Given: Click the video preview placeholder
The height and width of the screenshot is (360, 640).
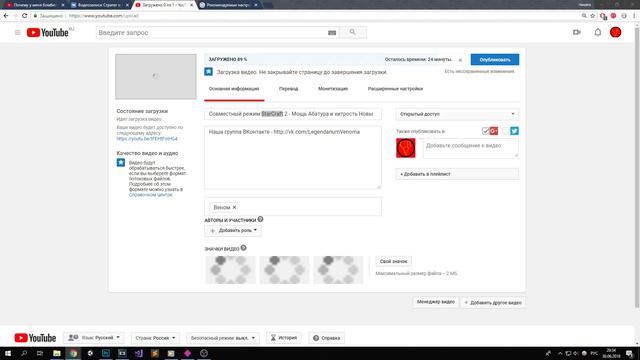Looking at the screenshot, I should pos(156,77).
